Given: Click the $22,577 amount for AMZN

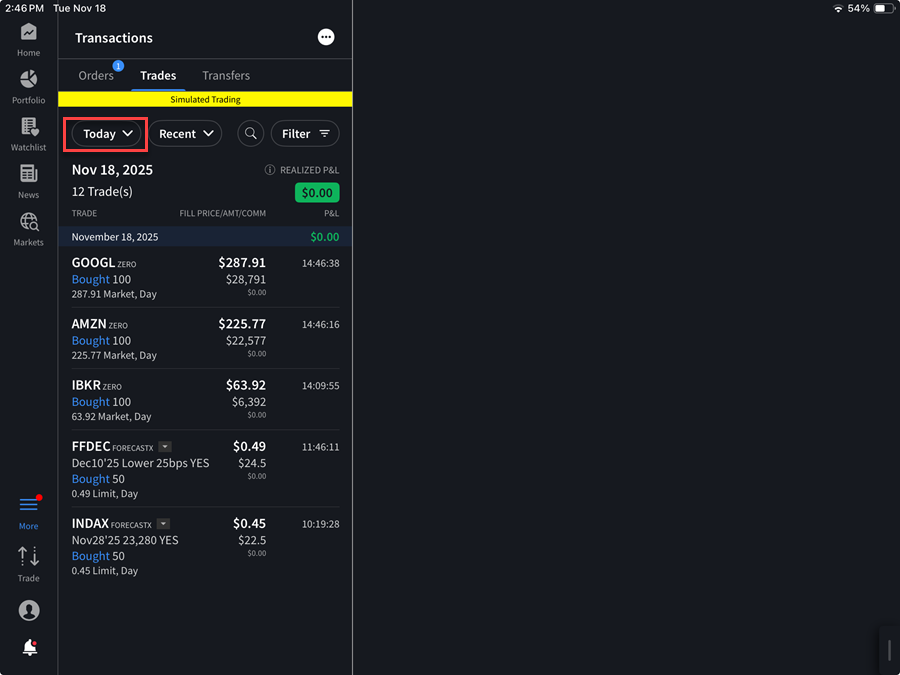Looking at the screenshot, I should pyautogui.click(x=246, y=341).
